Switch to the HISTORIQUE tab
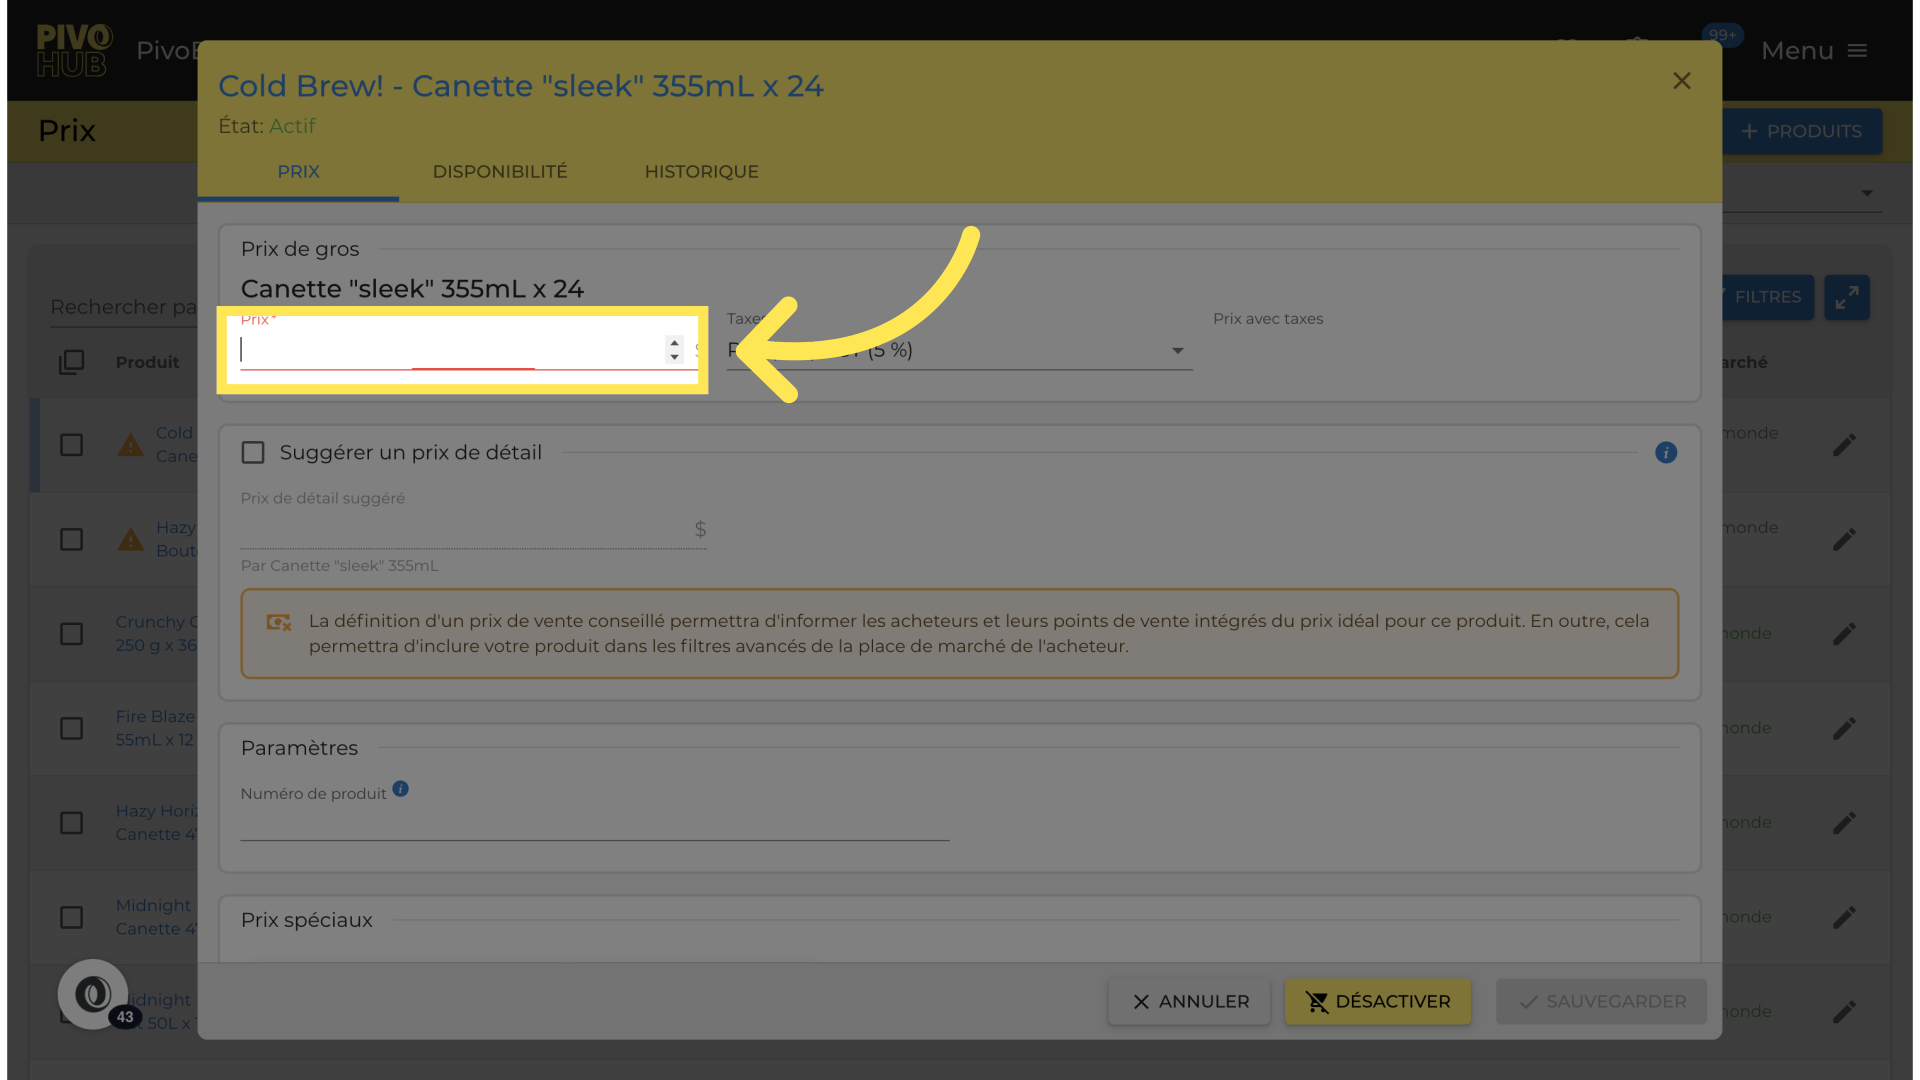This screenshot has width=1920, height=1080. click(x=701, y=172)
